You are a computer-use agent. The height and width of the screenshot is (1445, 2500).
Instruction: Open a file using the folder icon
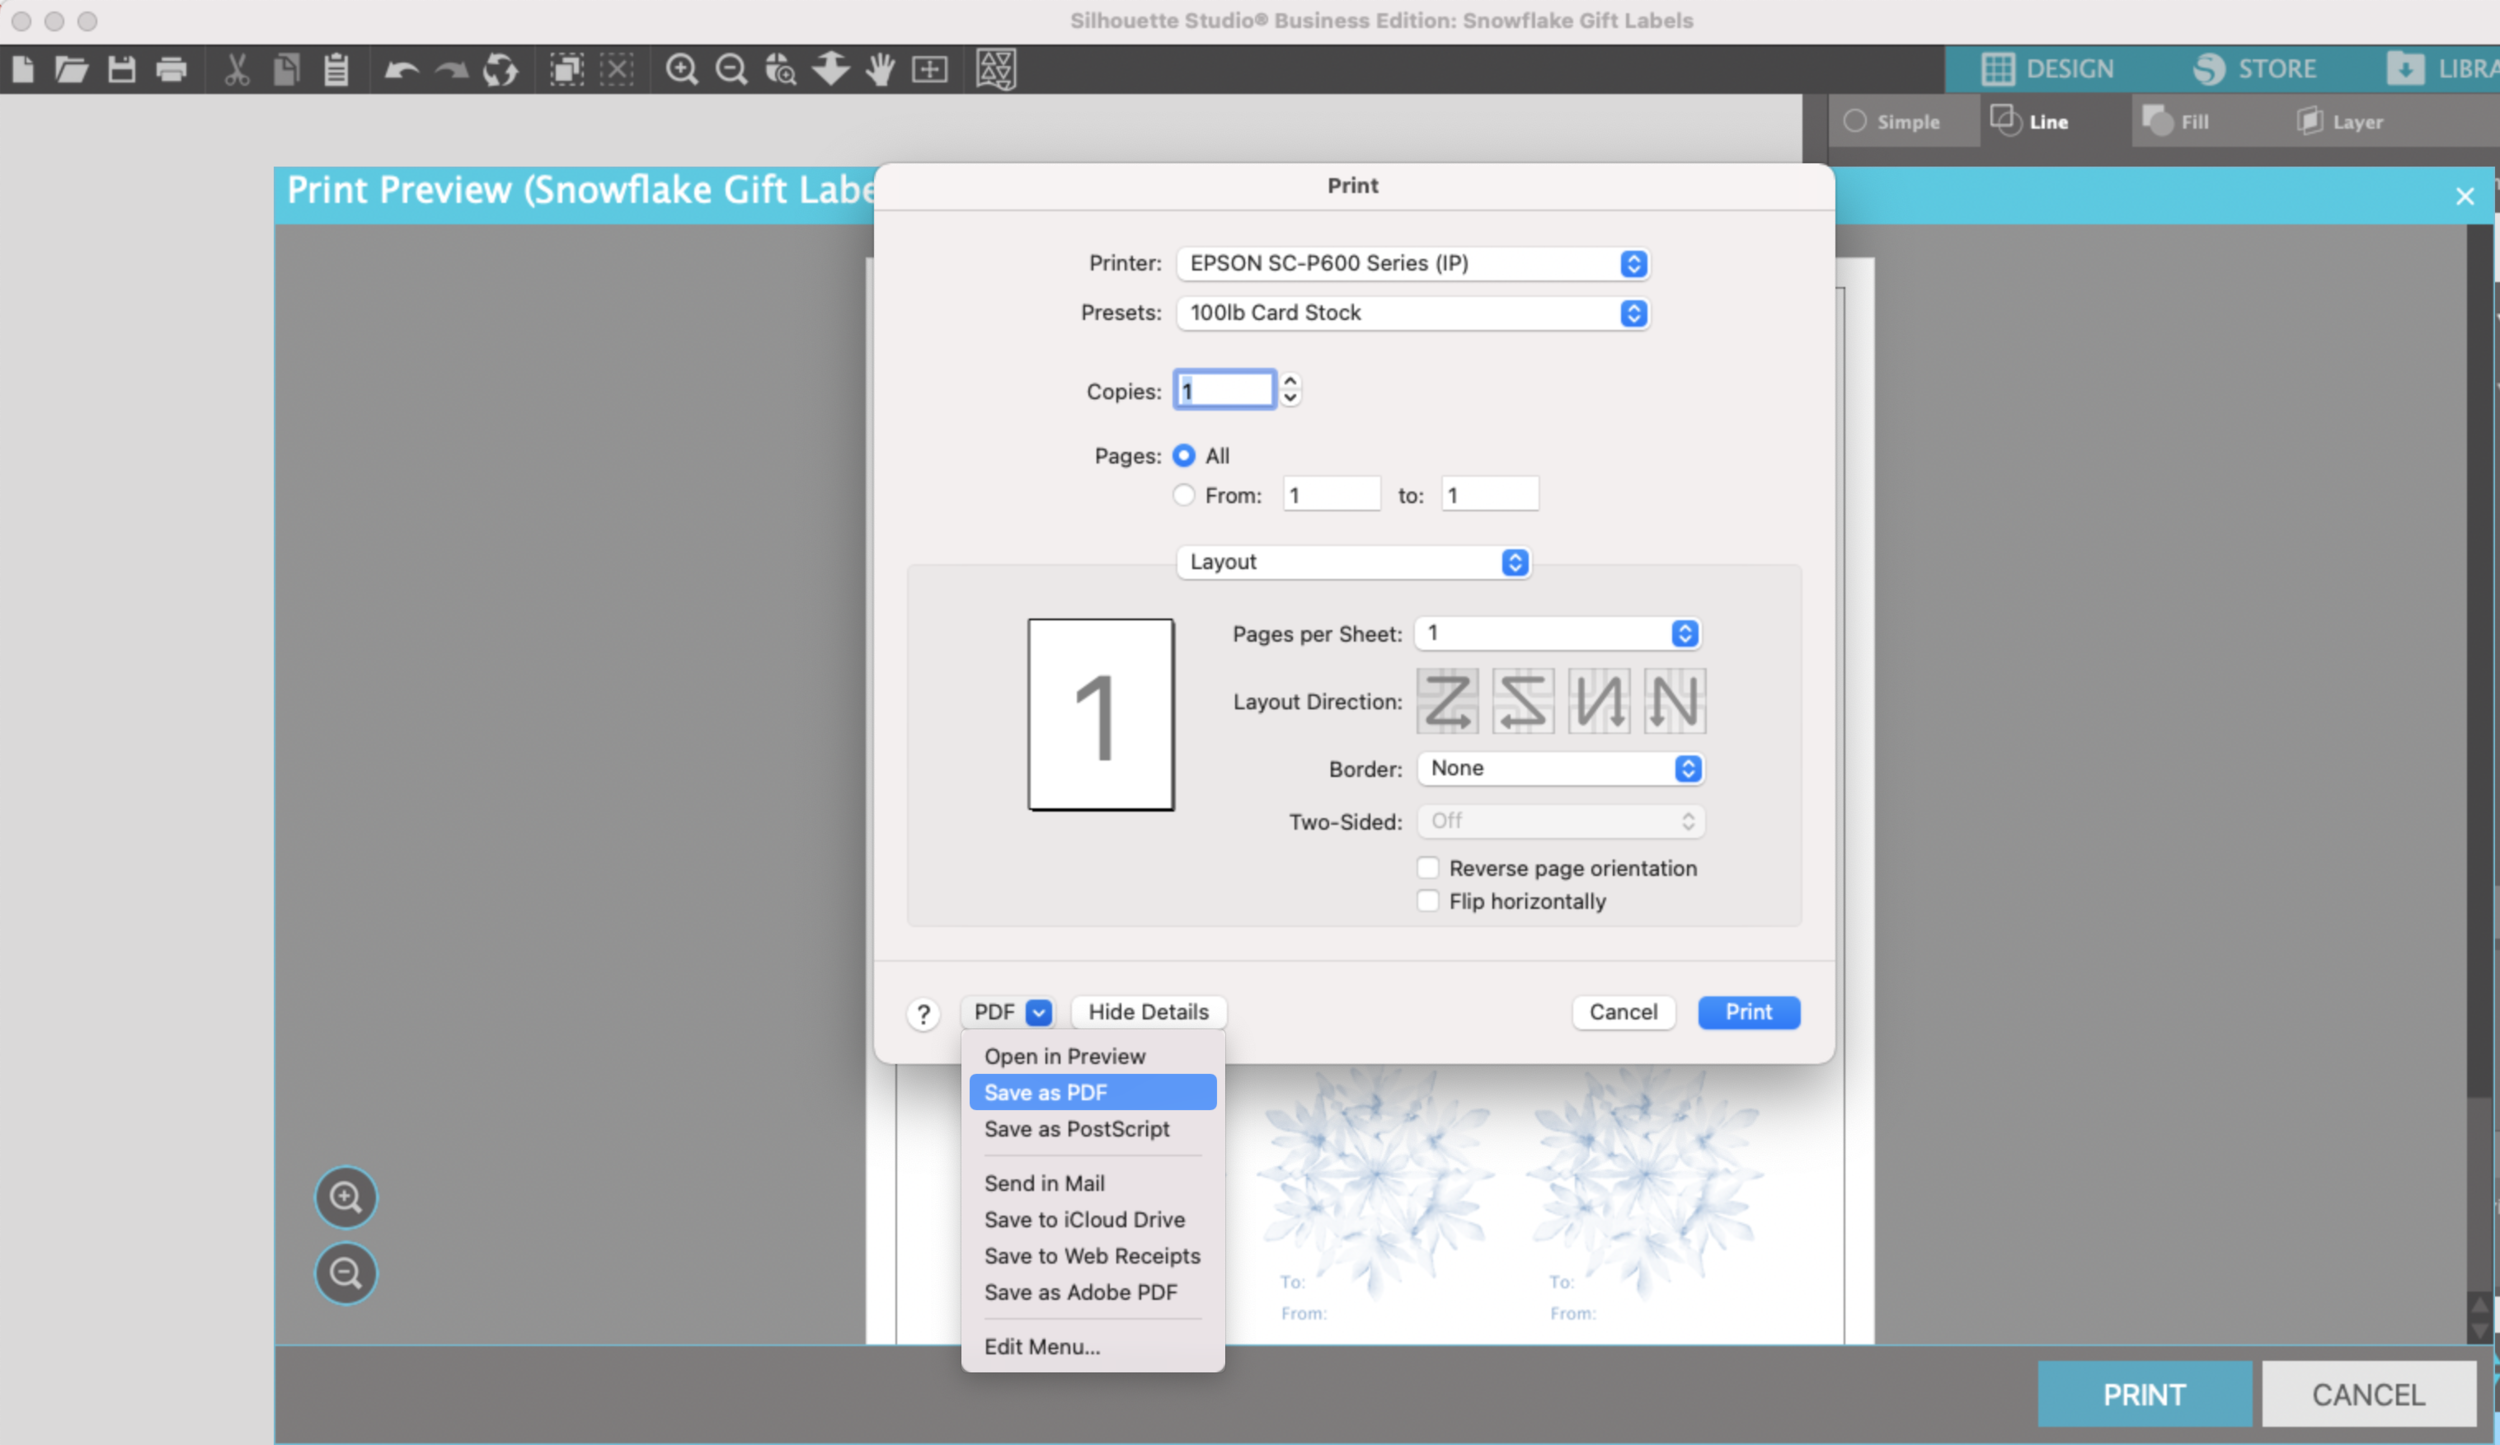(x=71, y=69)
